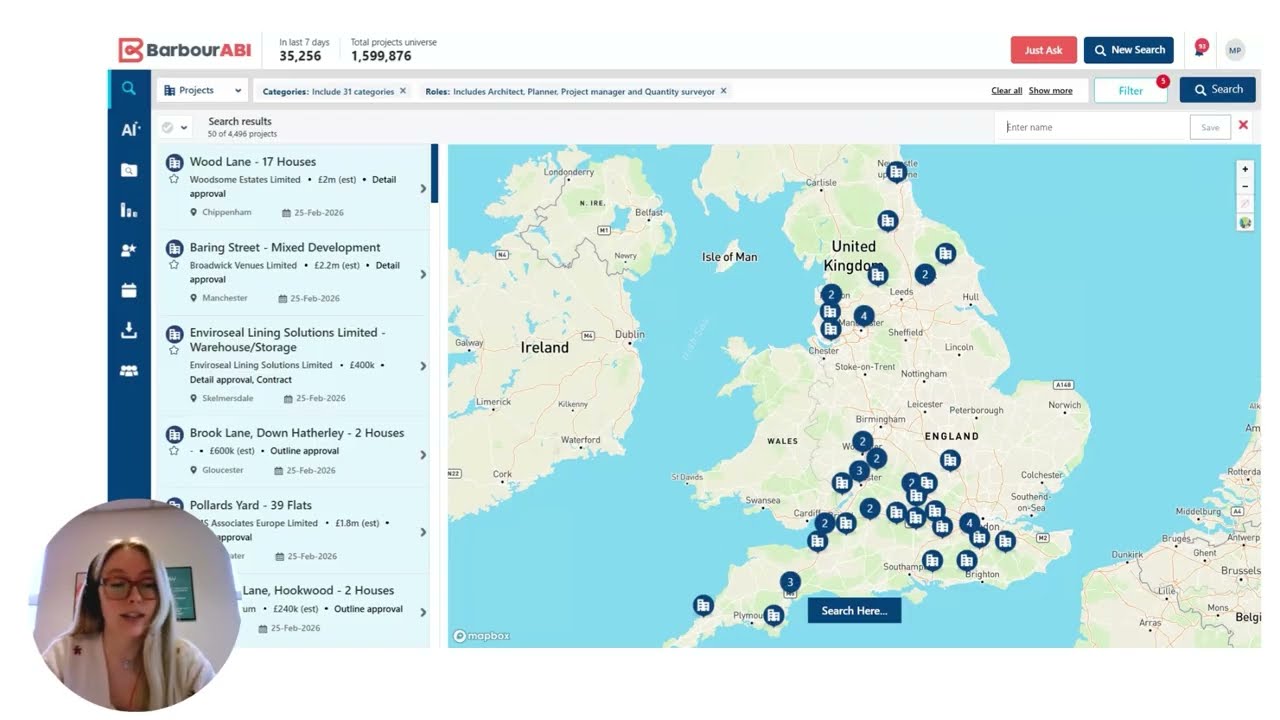Open the Projects type dropdown
This screenshot has height=720, width=1280.
coord(202,90)
